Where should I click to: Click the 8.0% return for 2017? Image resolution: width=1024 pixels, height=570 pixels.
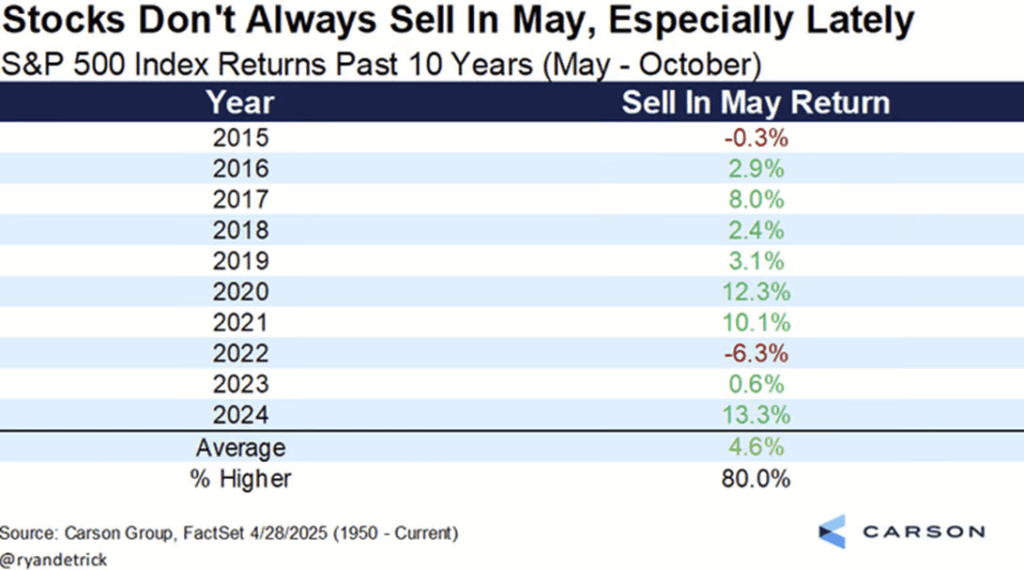pyautogui.click(x=756, y=199)
